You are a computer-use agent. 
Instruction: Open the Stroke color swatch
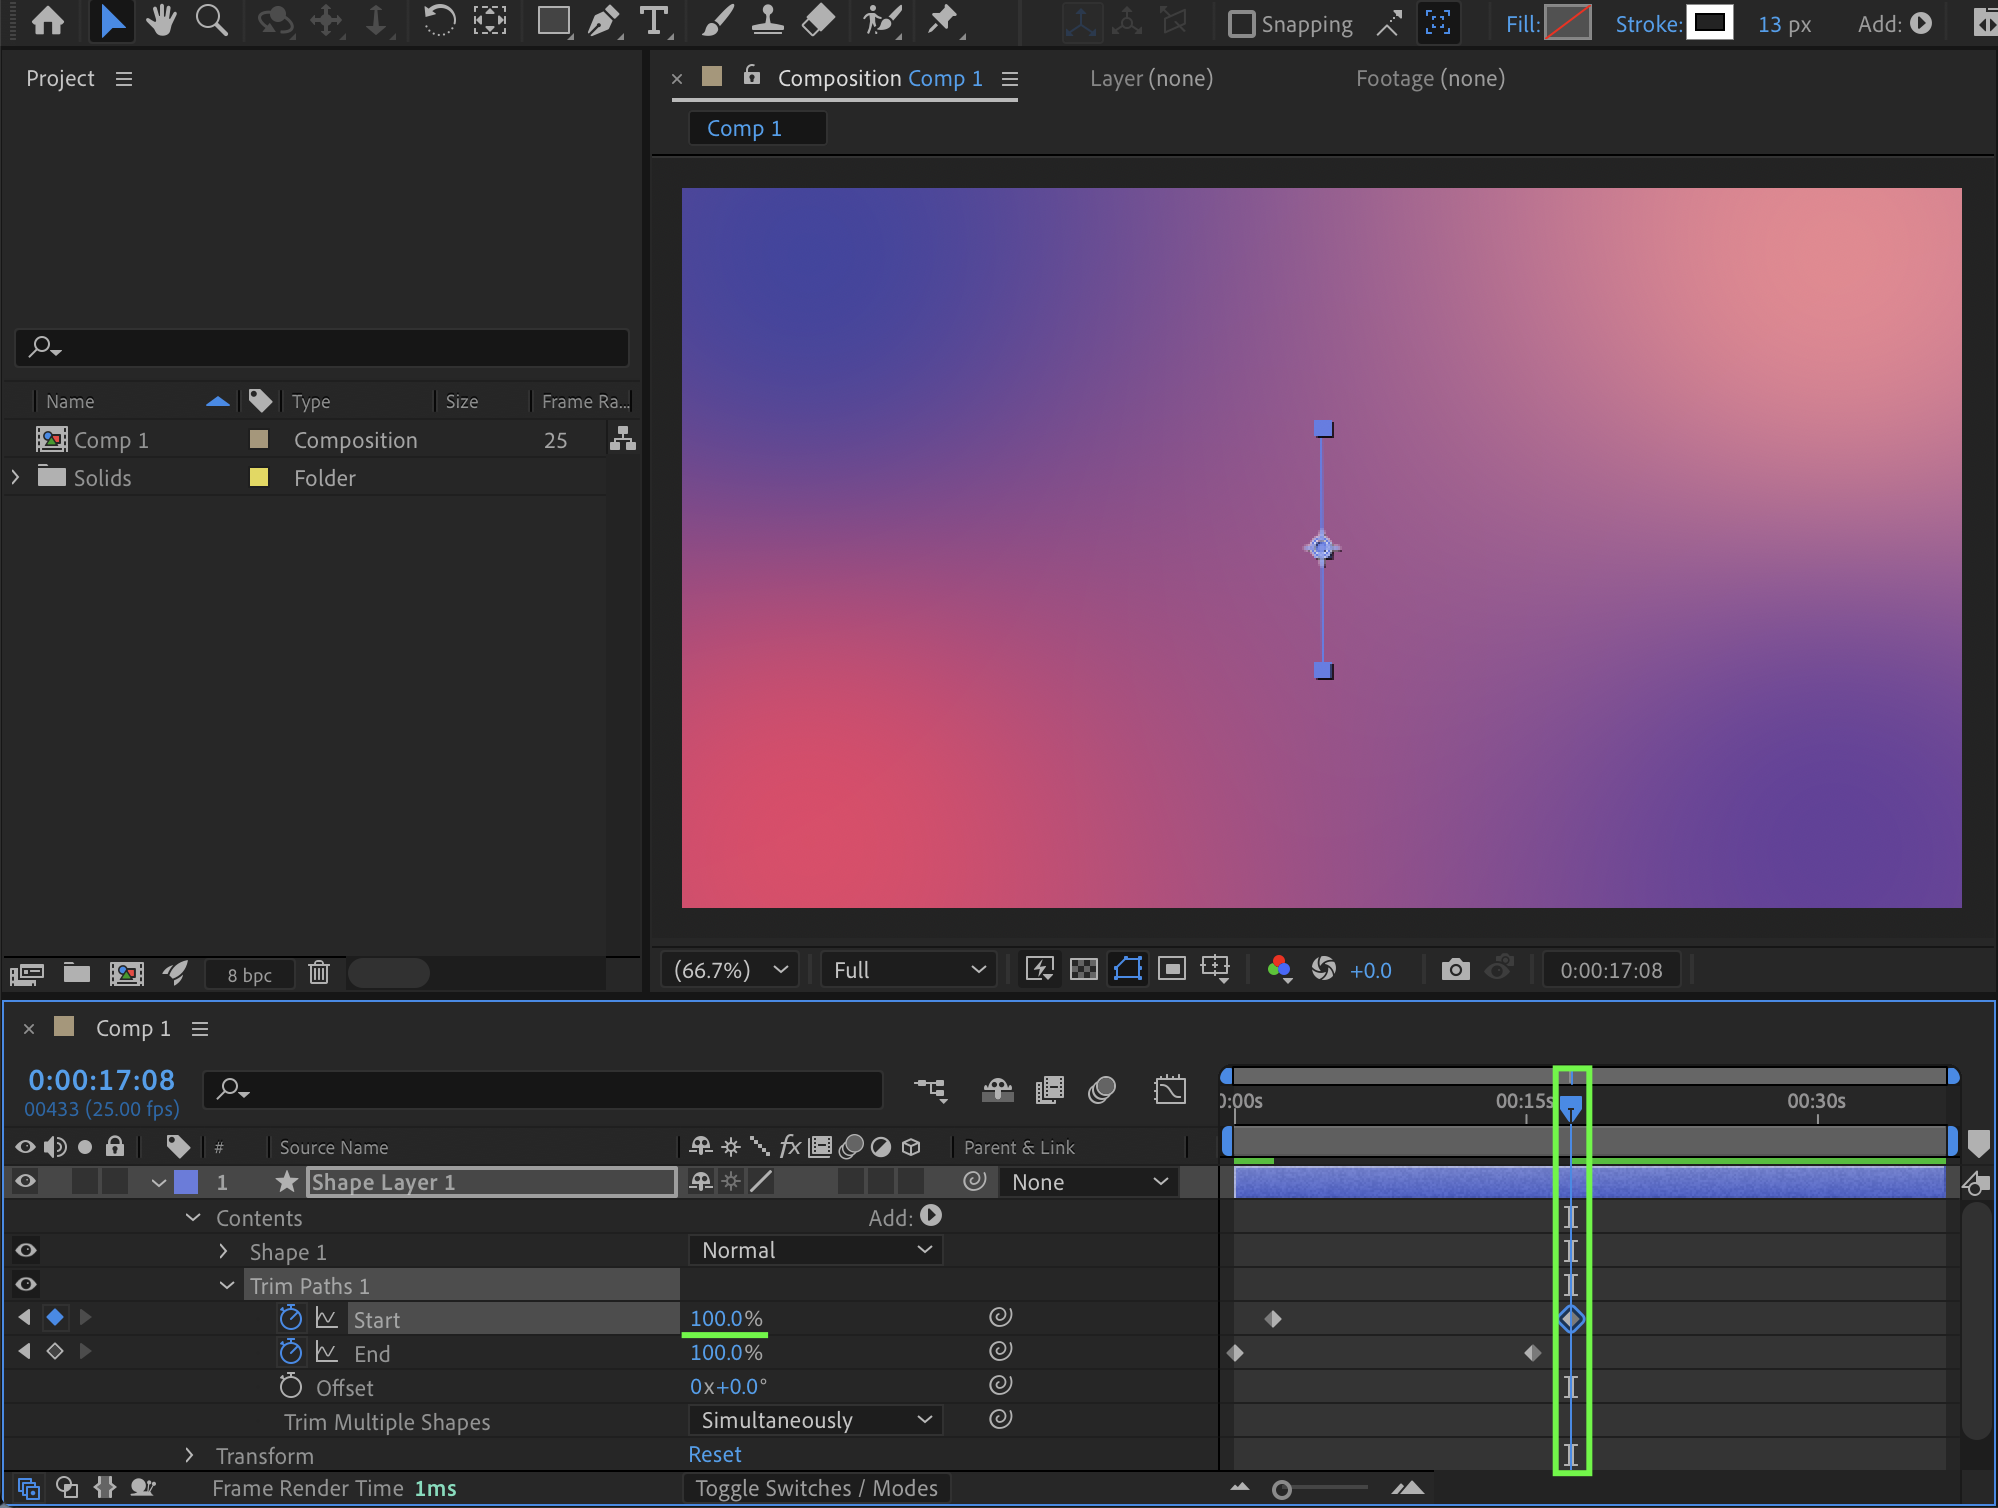point(1709,23)
